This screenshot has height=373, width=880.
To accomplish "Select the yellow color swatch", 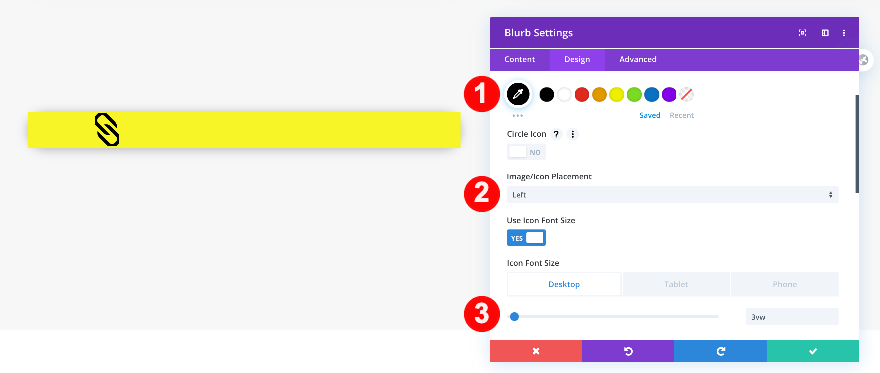I will [x=617, y=95].
